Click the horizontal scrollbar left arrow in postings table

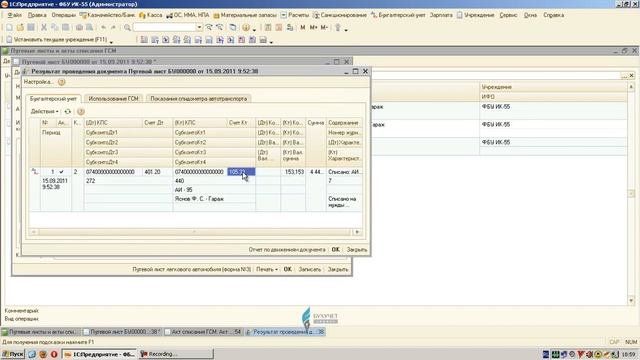coord(34,232)
